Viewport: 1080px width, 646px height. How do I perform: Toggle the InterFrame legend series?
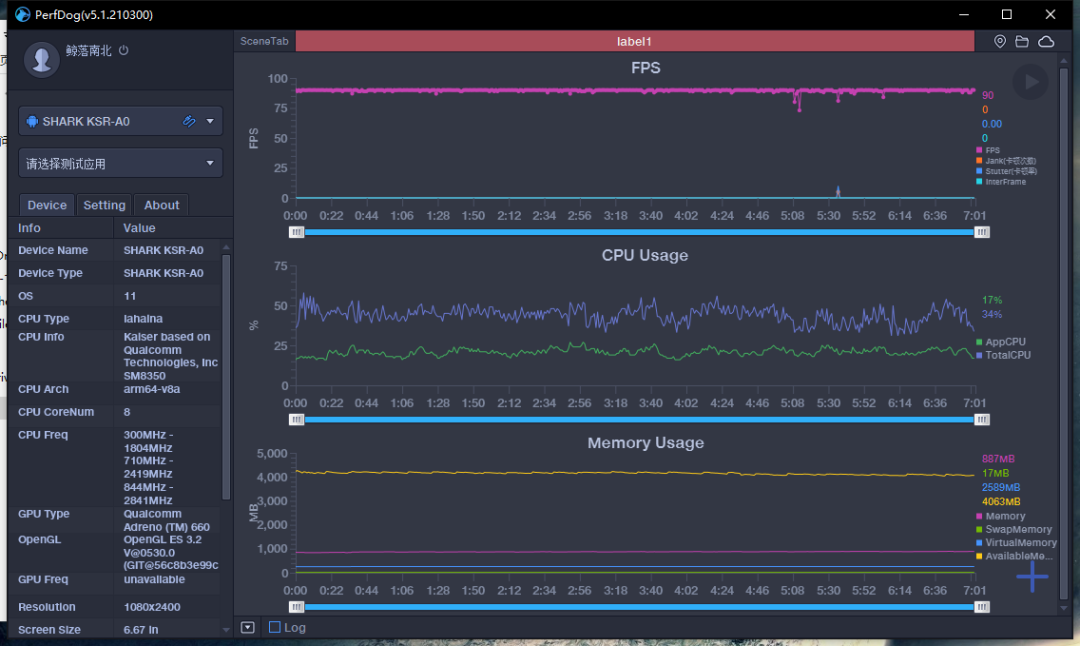pyautogui.click(x=1001, y=182)
